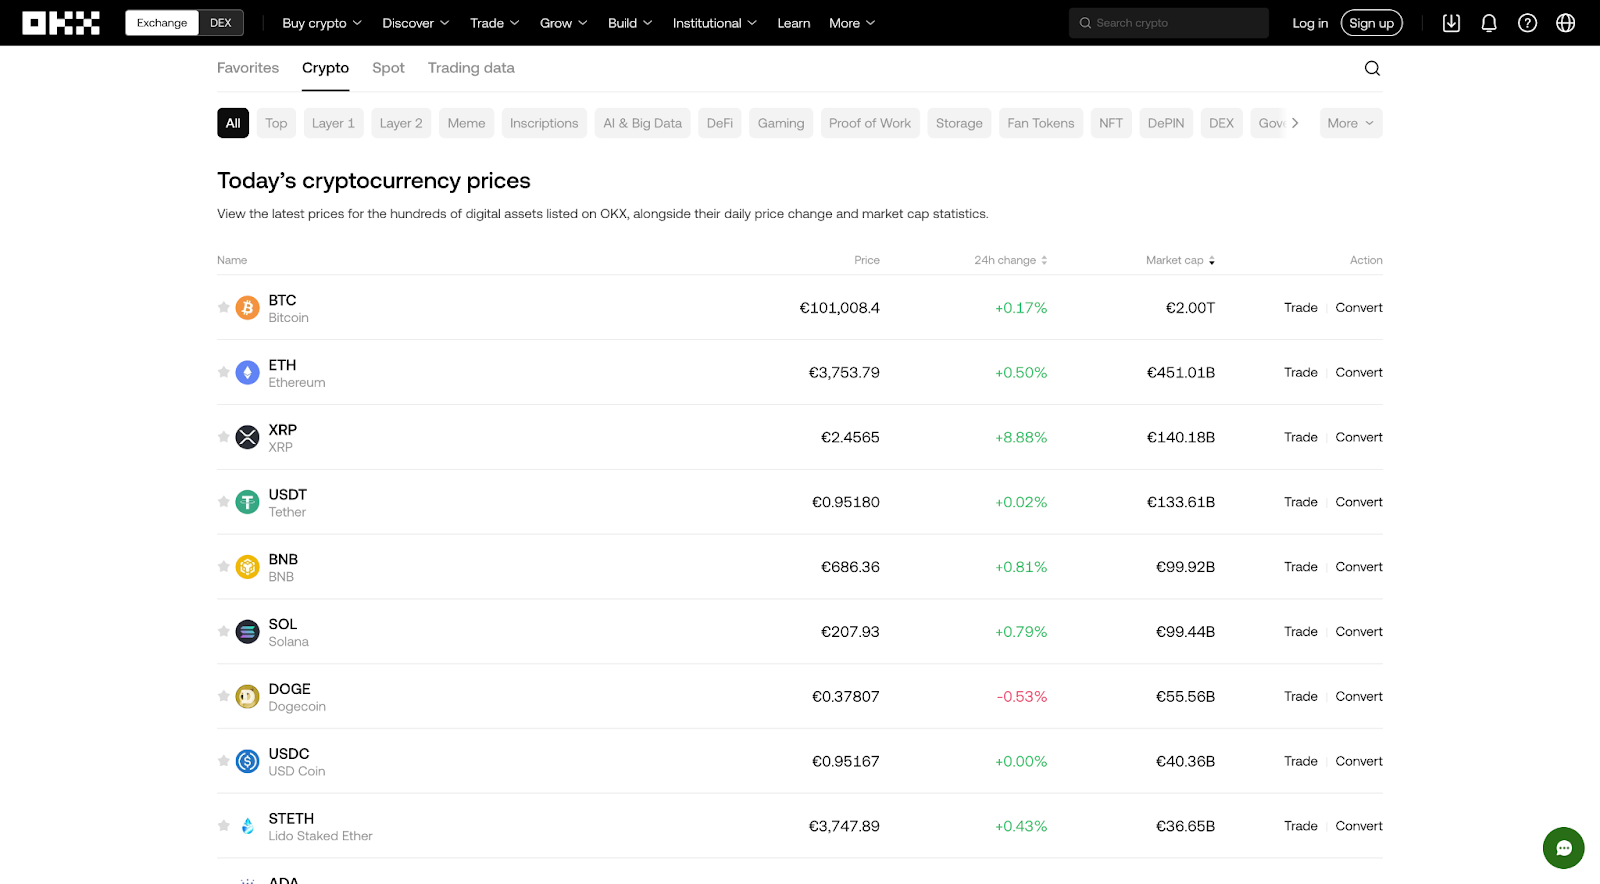Open notifications bell icon

(x=1489, y=23)
